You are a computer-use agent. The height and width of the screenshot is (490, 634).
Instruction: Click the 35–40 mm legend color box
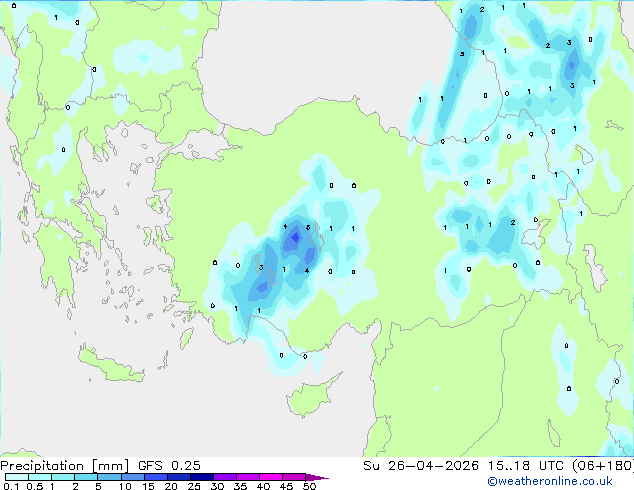coord(248,477)
